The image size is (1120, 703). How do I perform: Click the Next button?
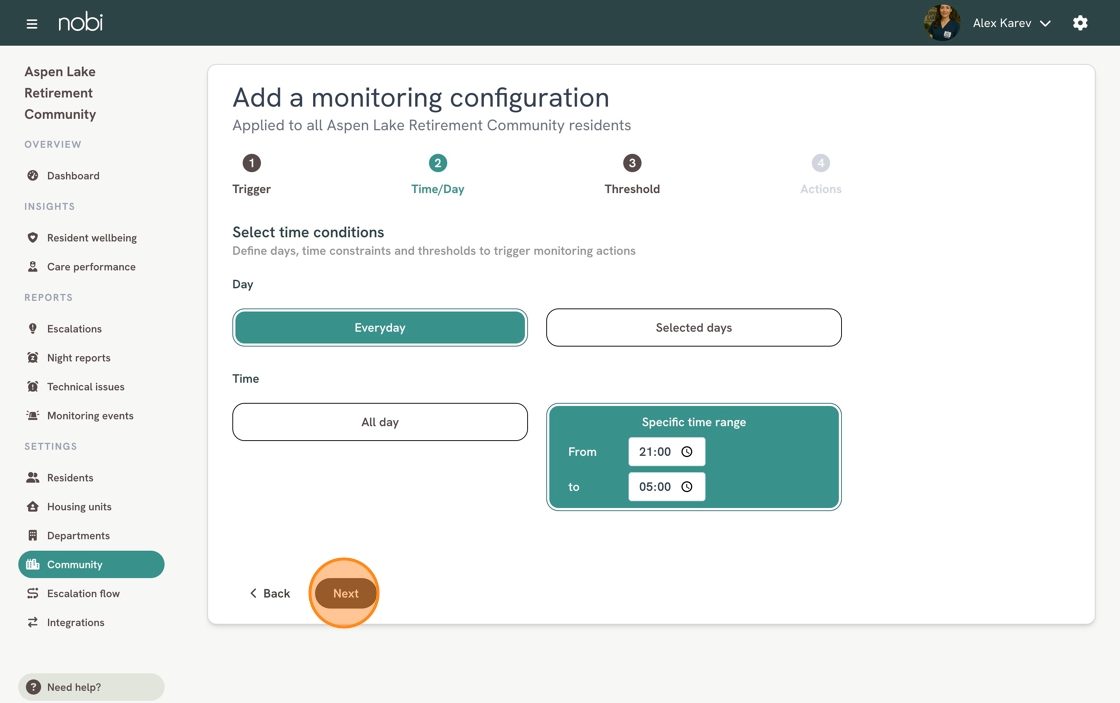point(346,594)
